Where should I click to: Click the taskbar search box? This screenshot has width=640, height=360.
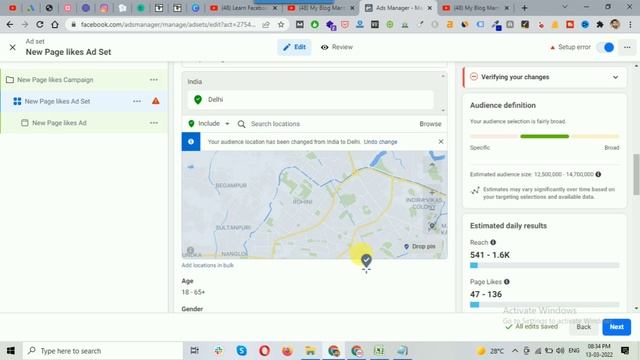pyautogui.click(x=103, y=351)
